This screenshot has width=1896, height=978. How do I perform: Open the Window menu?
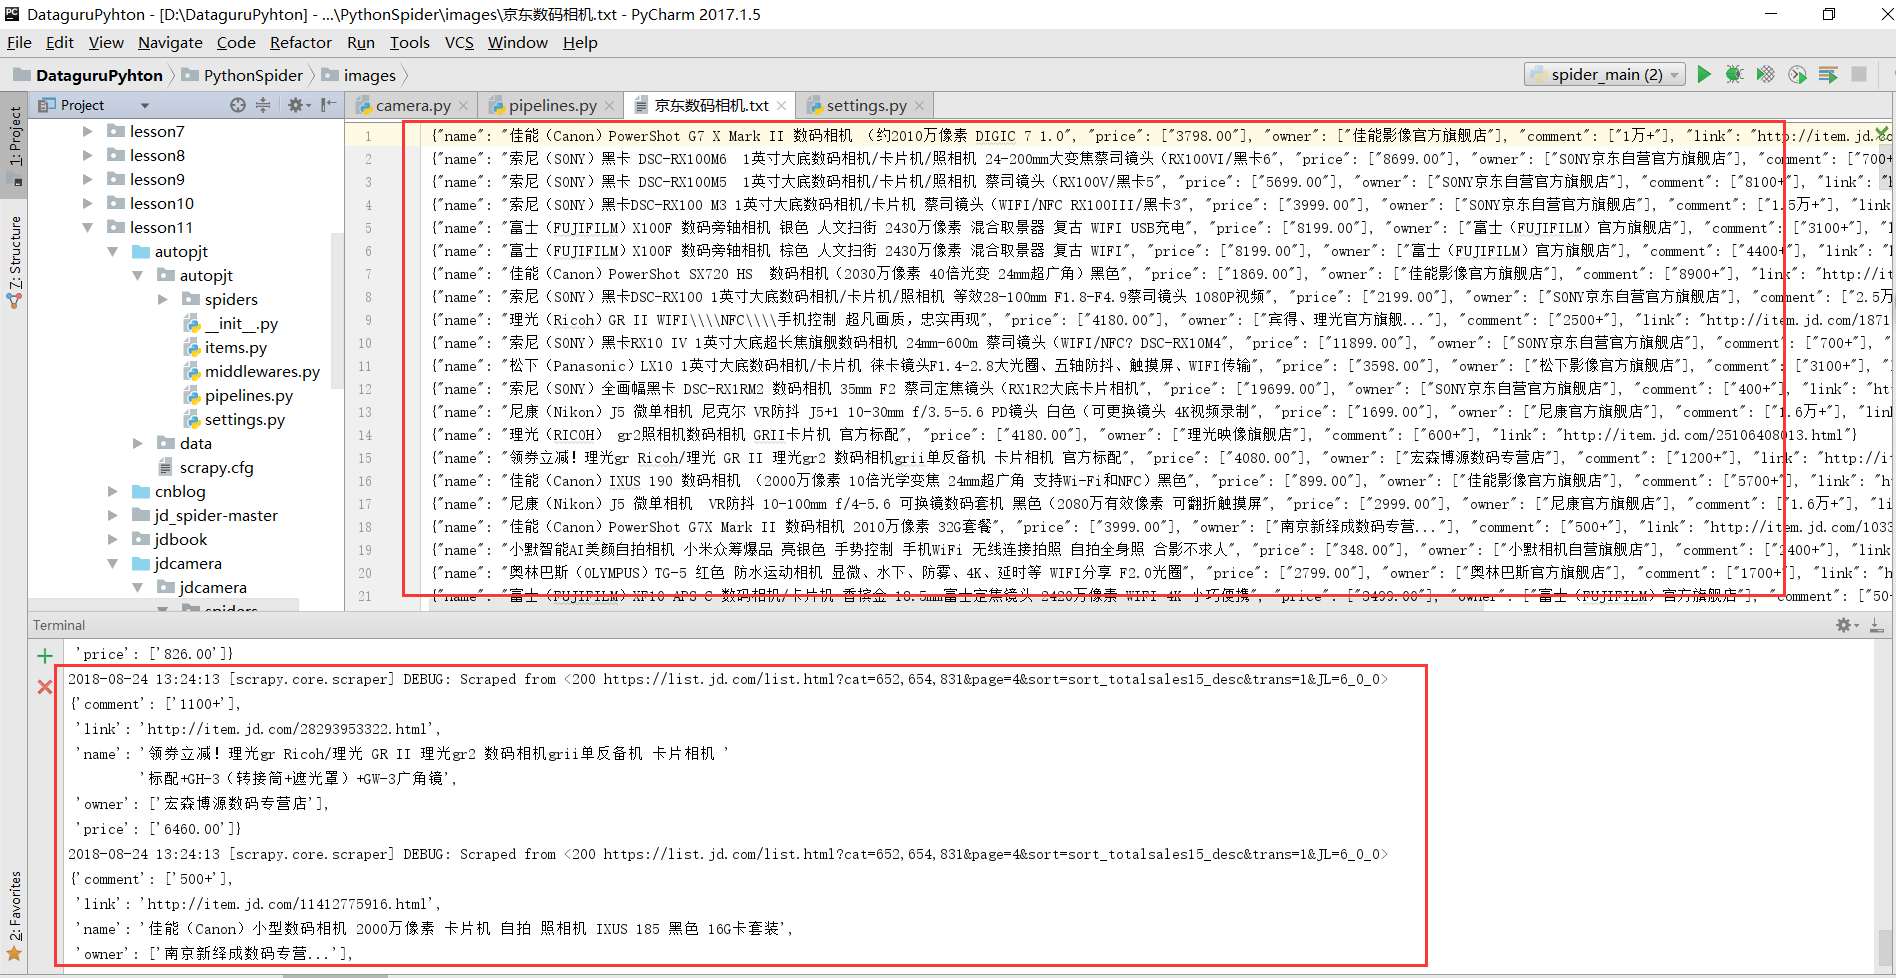(x=517, y=42)
